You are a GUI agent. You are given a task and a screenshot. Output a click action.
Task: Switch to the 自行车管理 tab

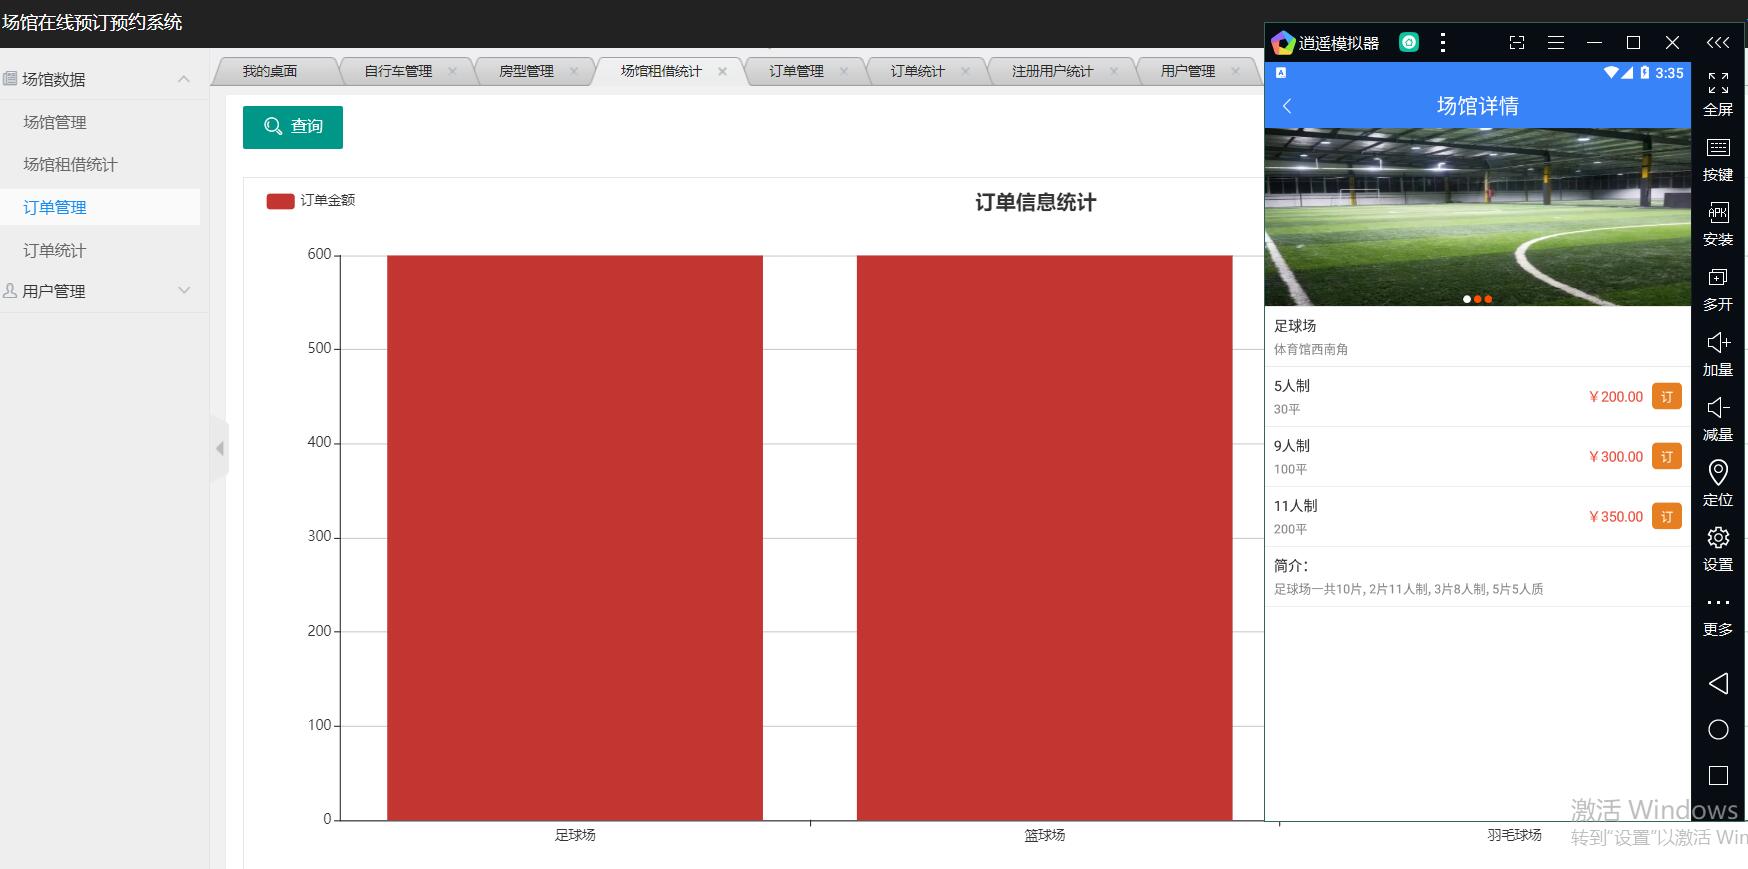click(398, 71)
